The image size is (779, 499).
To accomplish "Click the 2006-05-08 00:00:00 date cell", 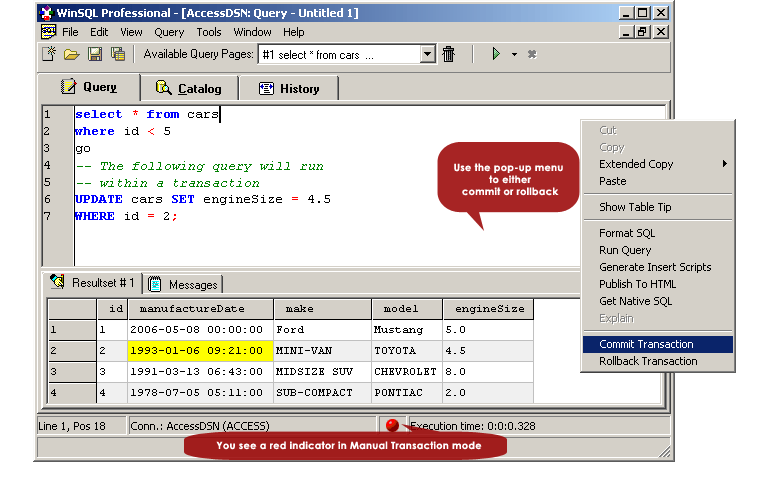I will 200,330.
